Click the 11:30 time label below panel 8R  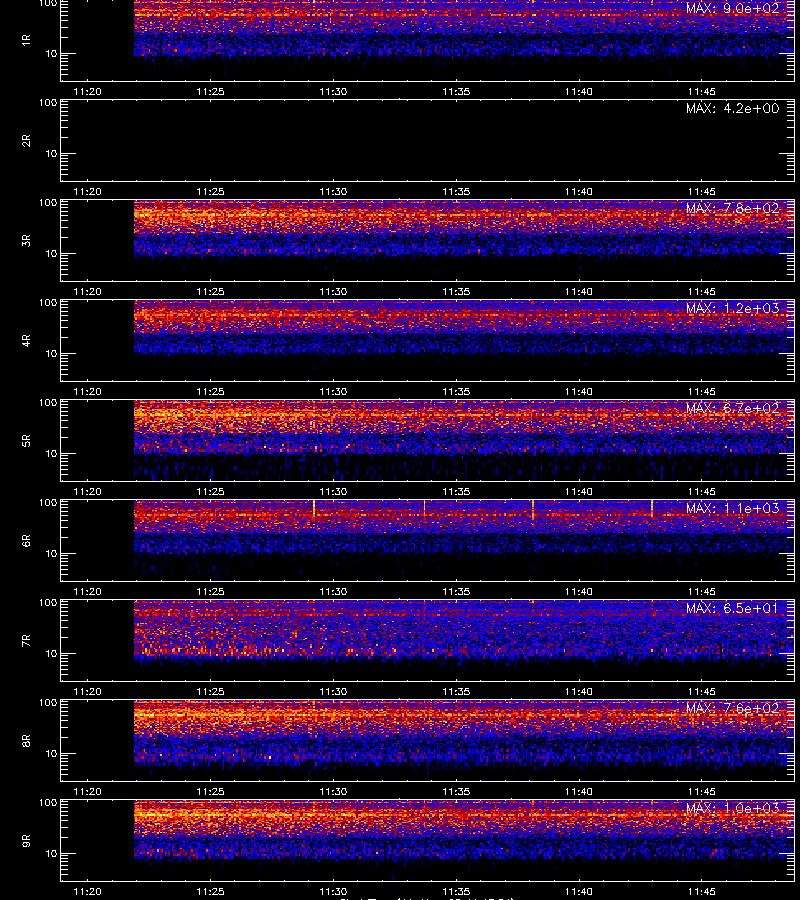point(333,792)
